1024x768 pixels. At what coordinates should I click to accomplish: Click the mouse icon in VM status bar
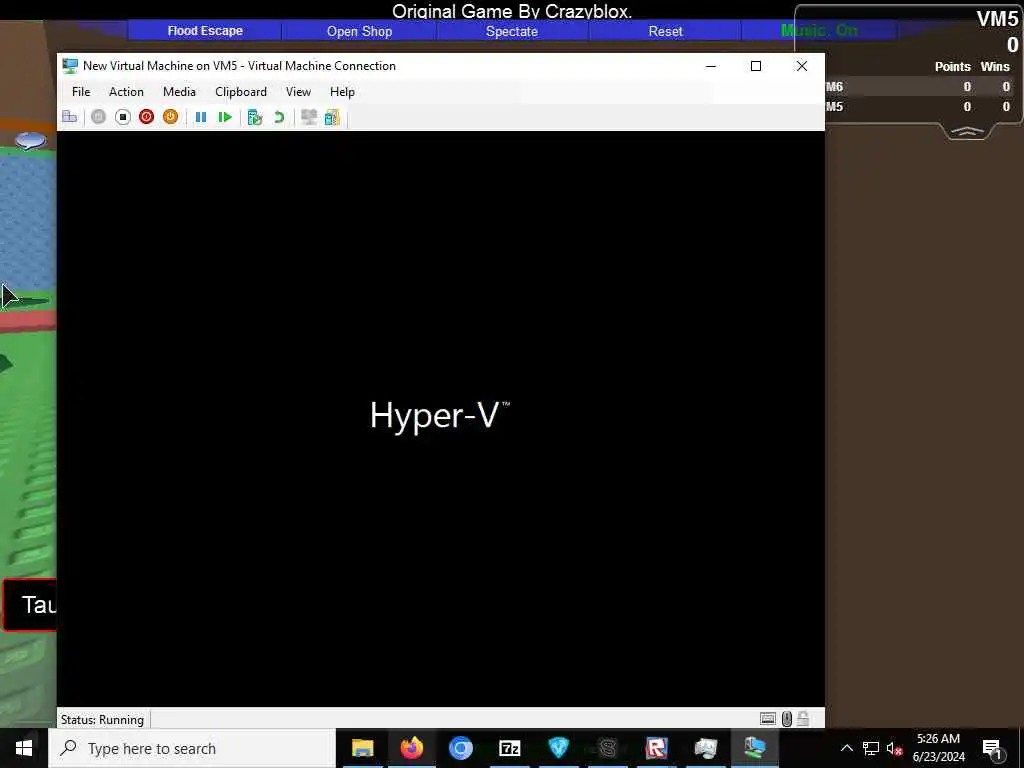click(787, 719)
